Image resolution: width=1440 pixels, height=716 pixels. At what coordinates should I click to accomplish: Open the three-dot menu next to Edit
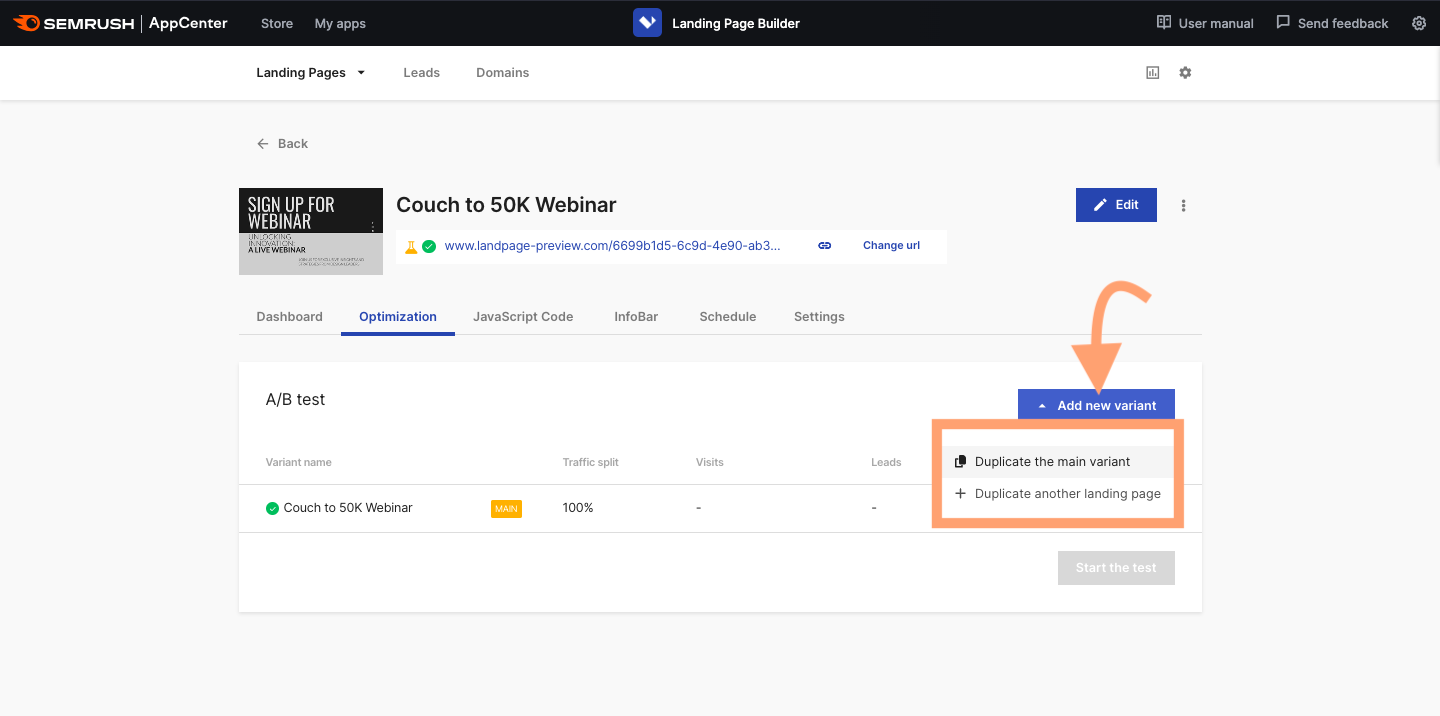click(x=1183, y=205)
